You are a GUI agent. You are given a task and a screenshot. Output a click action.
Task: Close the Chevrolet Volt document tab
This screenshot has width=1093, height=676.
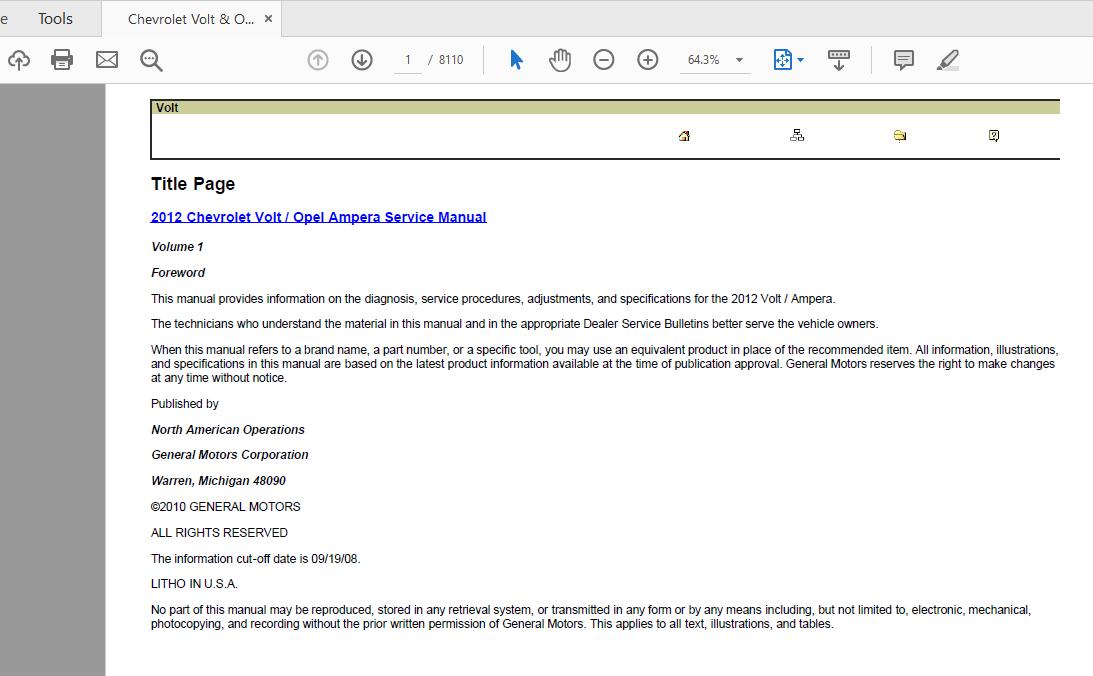(268, 20)
